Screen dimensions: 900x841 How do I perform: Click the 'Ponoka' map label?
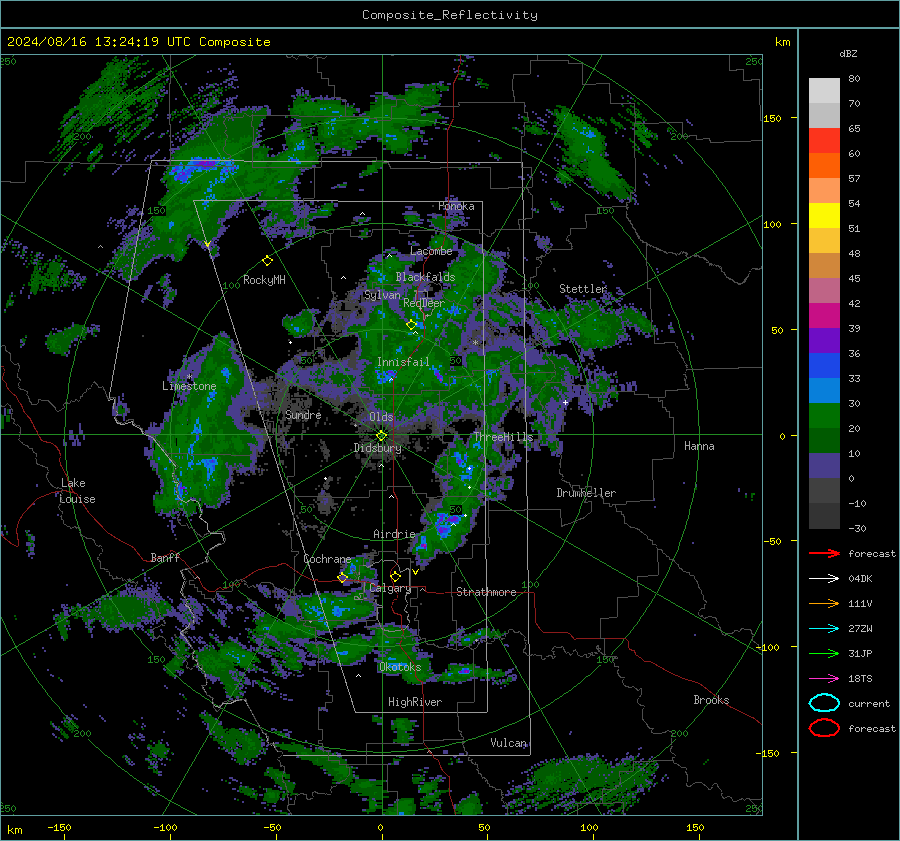[x=456, y=206]
